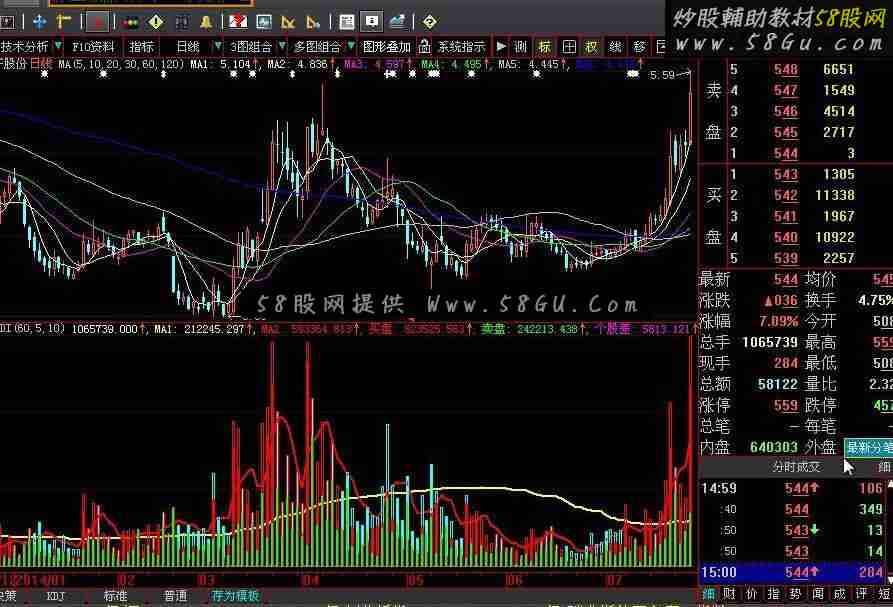Image resolution: width=893 pixels, height=607 pixels.
Task: Click the yellow diamond exclamation warning icon
Action: click(155, 22)
